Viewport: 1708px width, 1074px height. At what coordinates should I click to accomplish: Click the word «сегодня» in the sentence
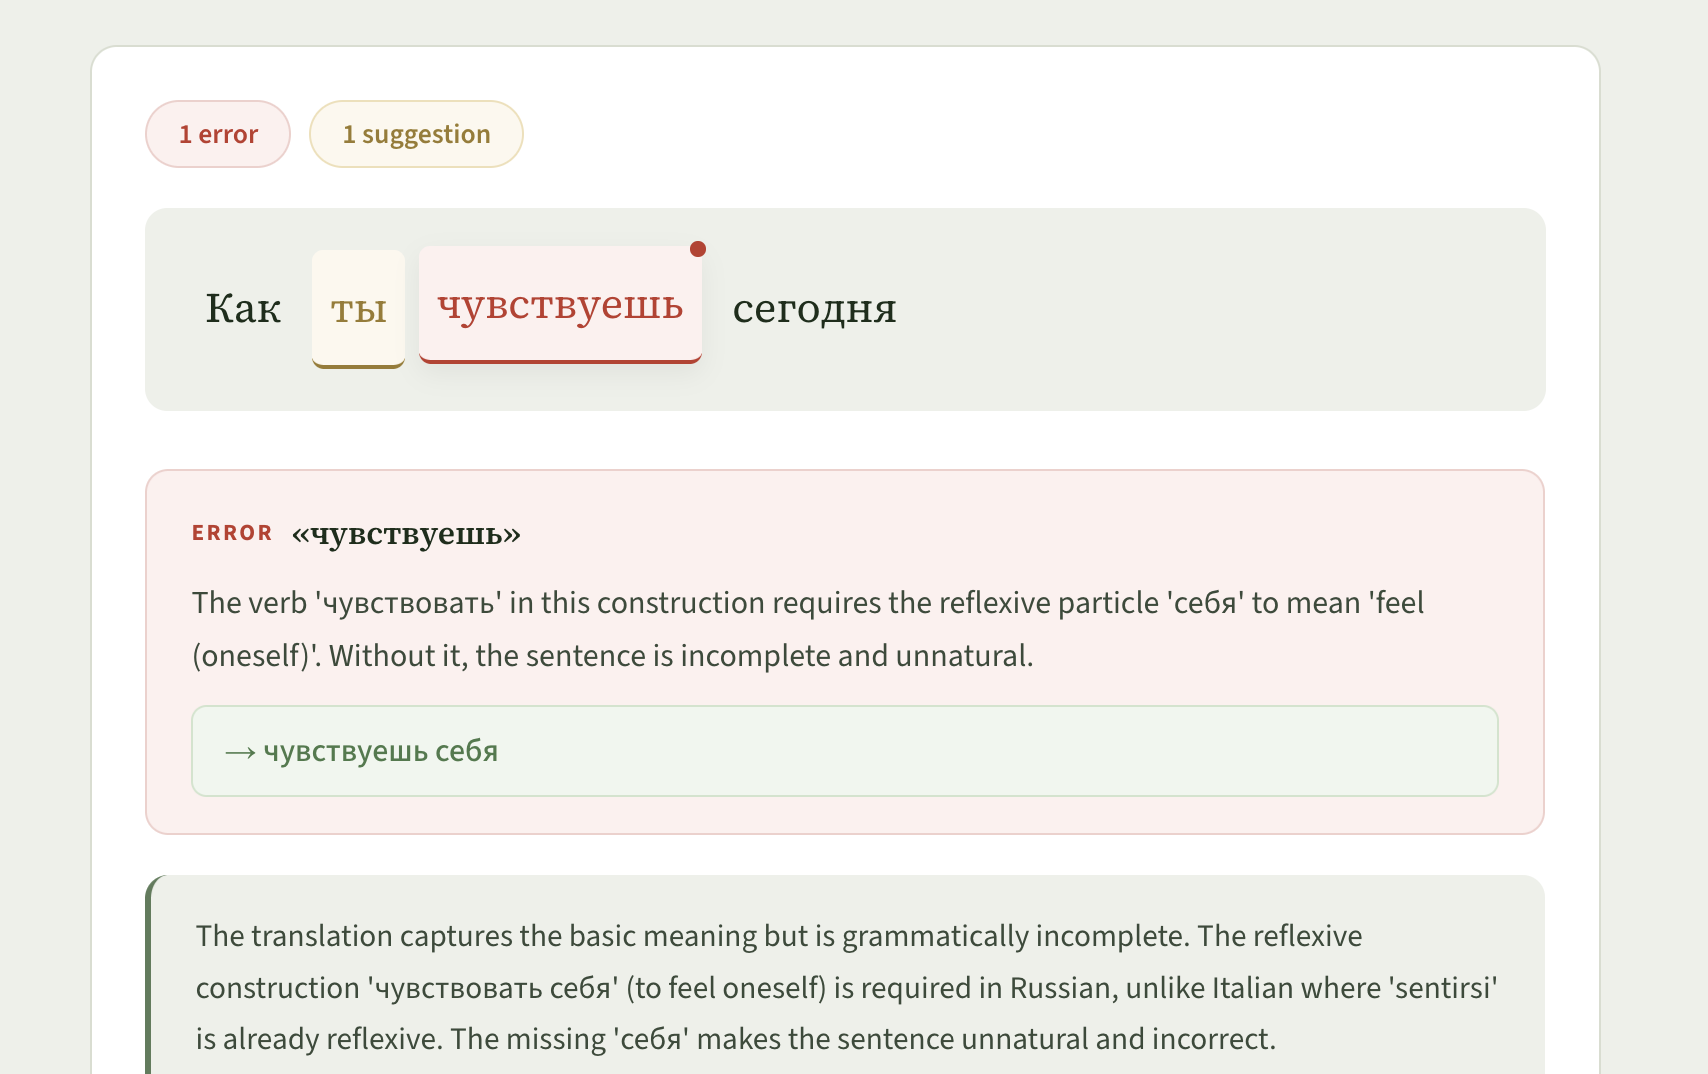[814, 309]
